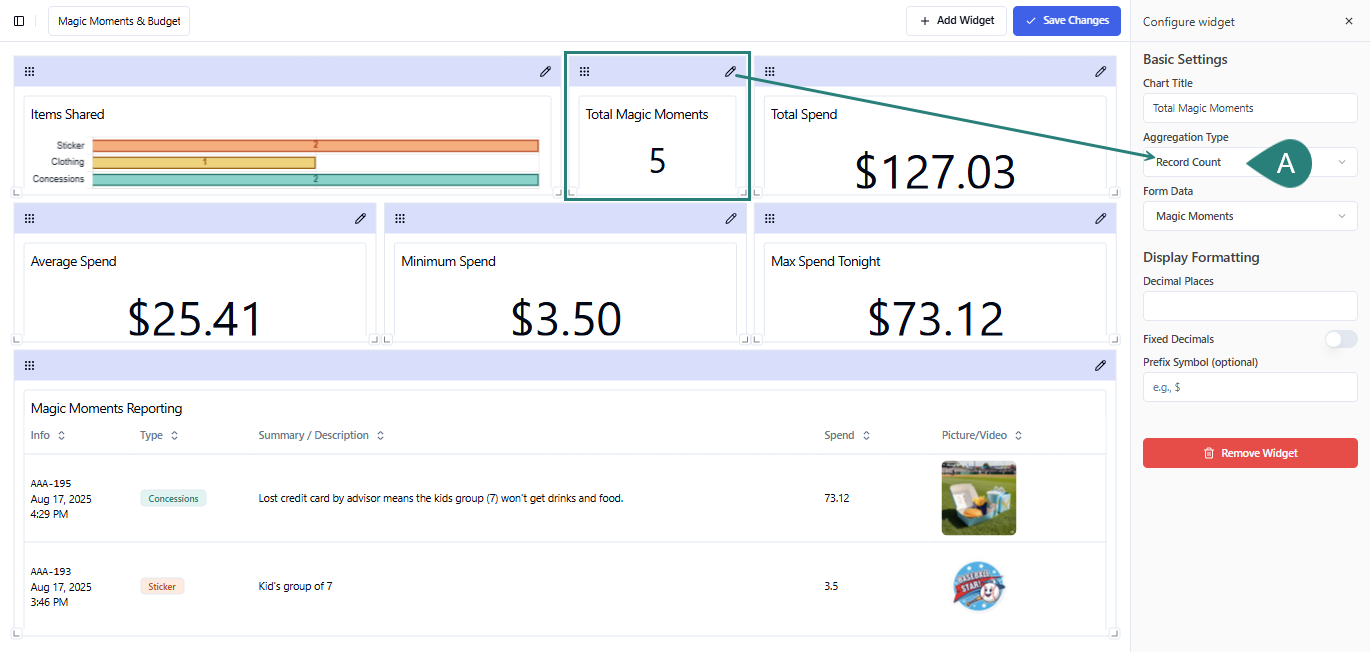This screenshot has height=652, width=1370.
Task: Edit the Max Spend Tonight widget
Action: coord(1100,218)
